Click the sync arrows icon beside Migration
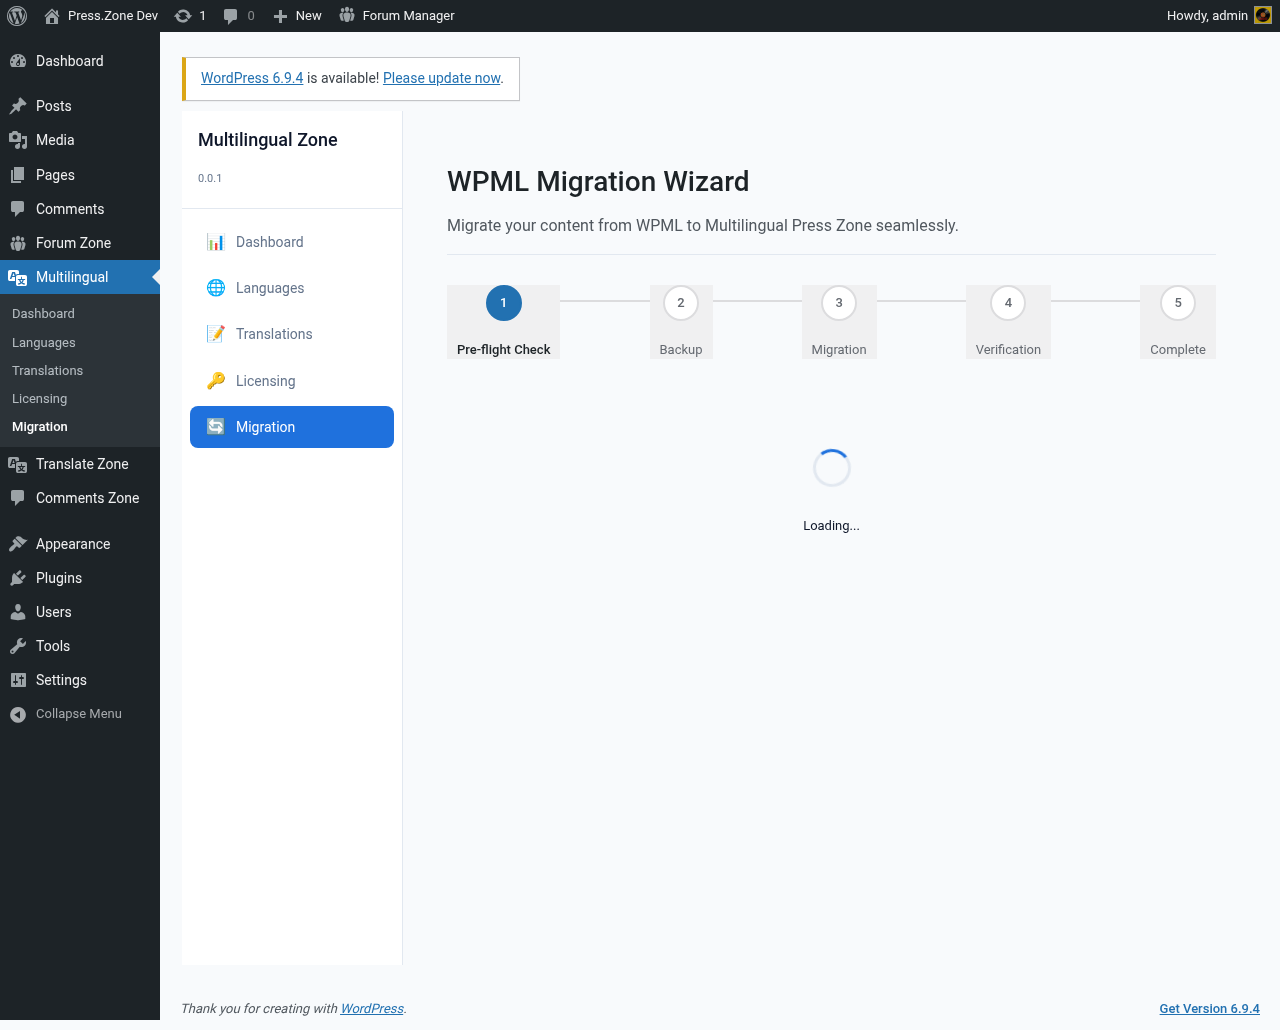1280x1030 pixels. tap(216, 427)
